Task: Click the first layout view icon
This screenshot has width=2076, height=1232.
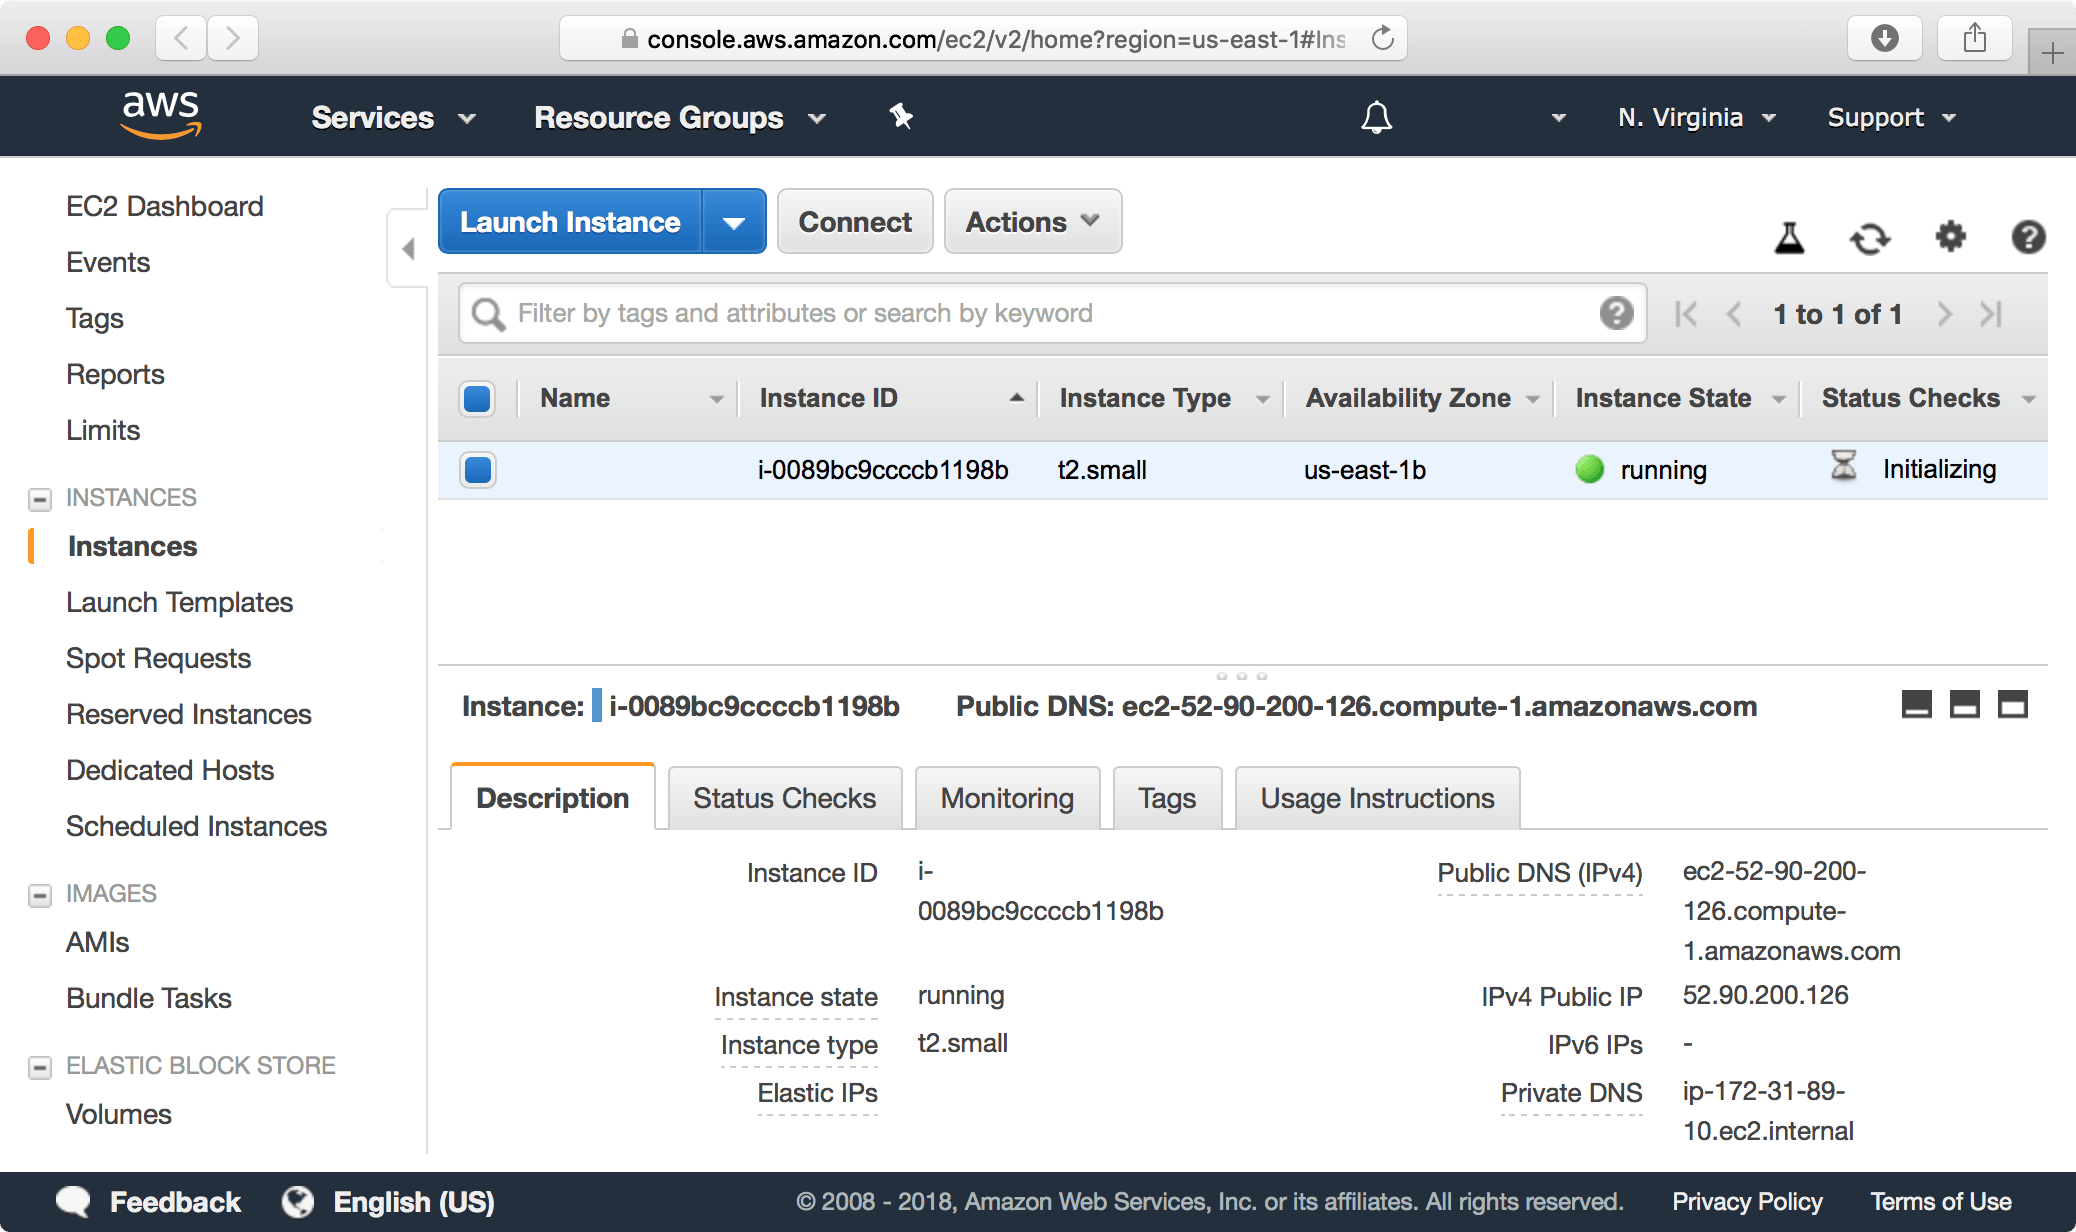Action: pyautogui.click(x=1916, y=705)
